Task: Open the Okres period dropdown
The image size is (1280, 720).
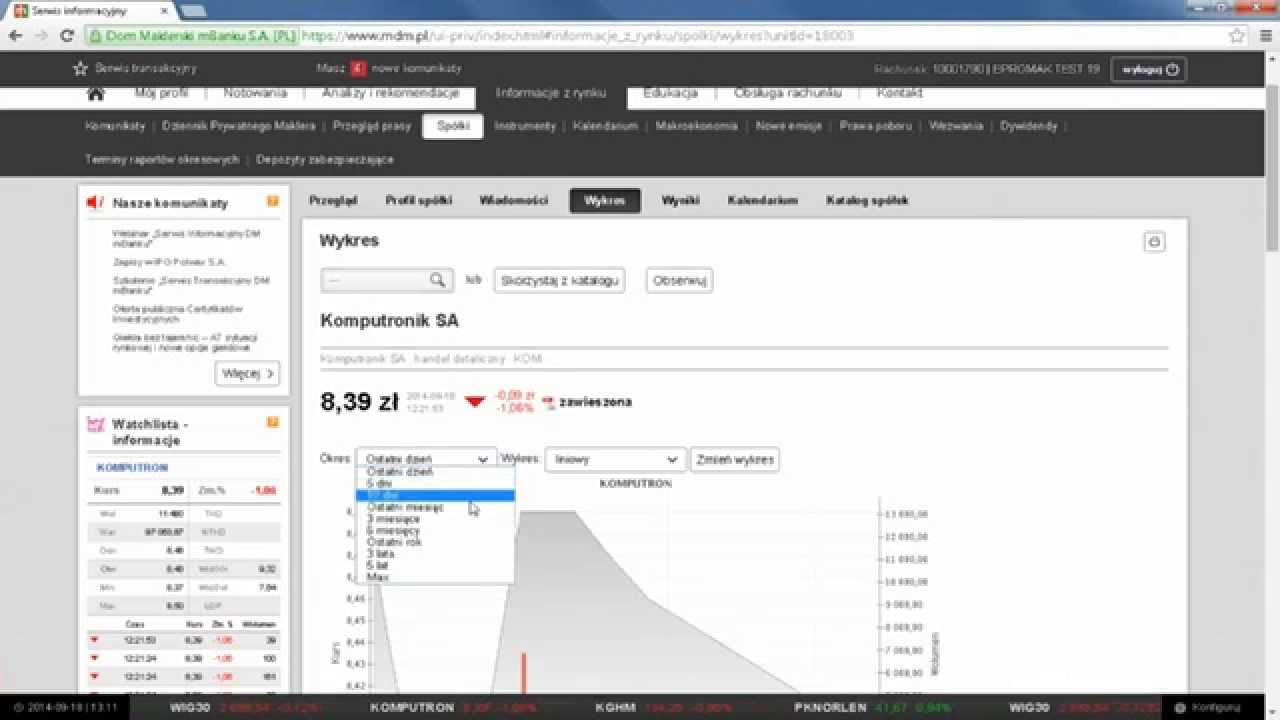Action: 426,459
